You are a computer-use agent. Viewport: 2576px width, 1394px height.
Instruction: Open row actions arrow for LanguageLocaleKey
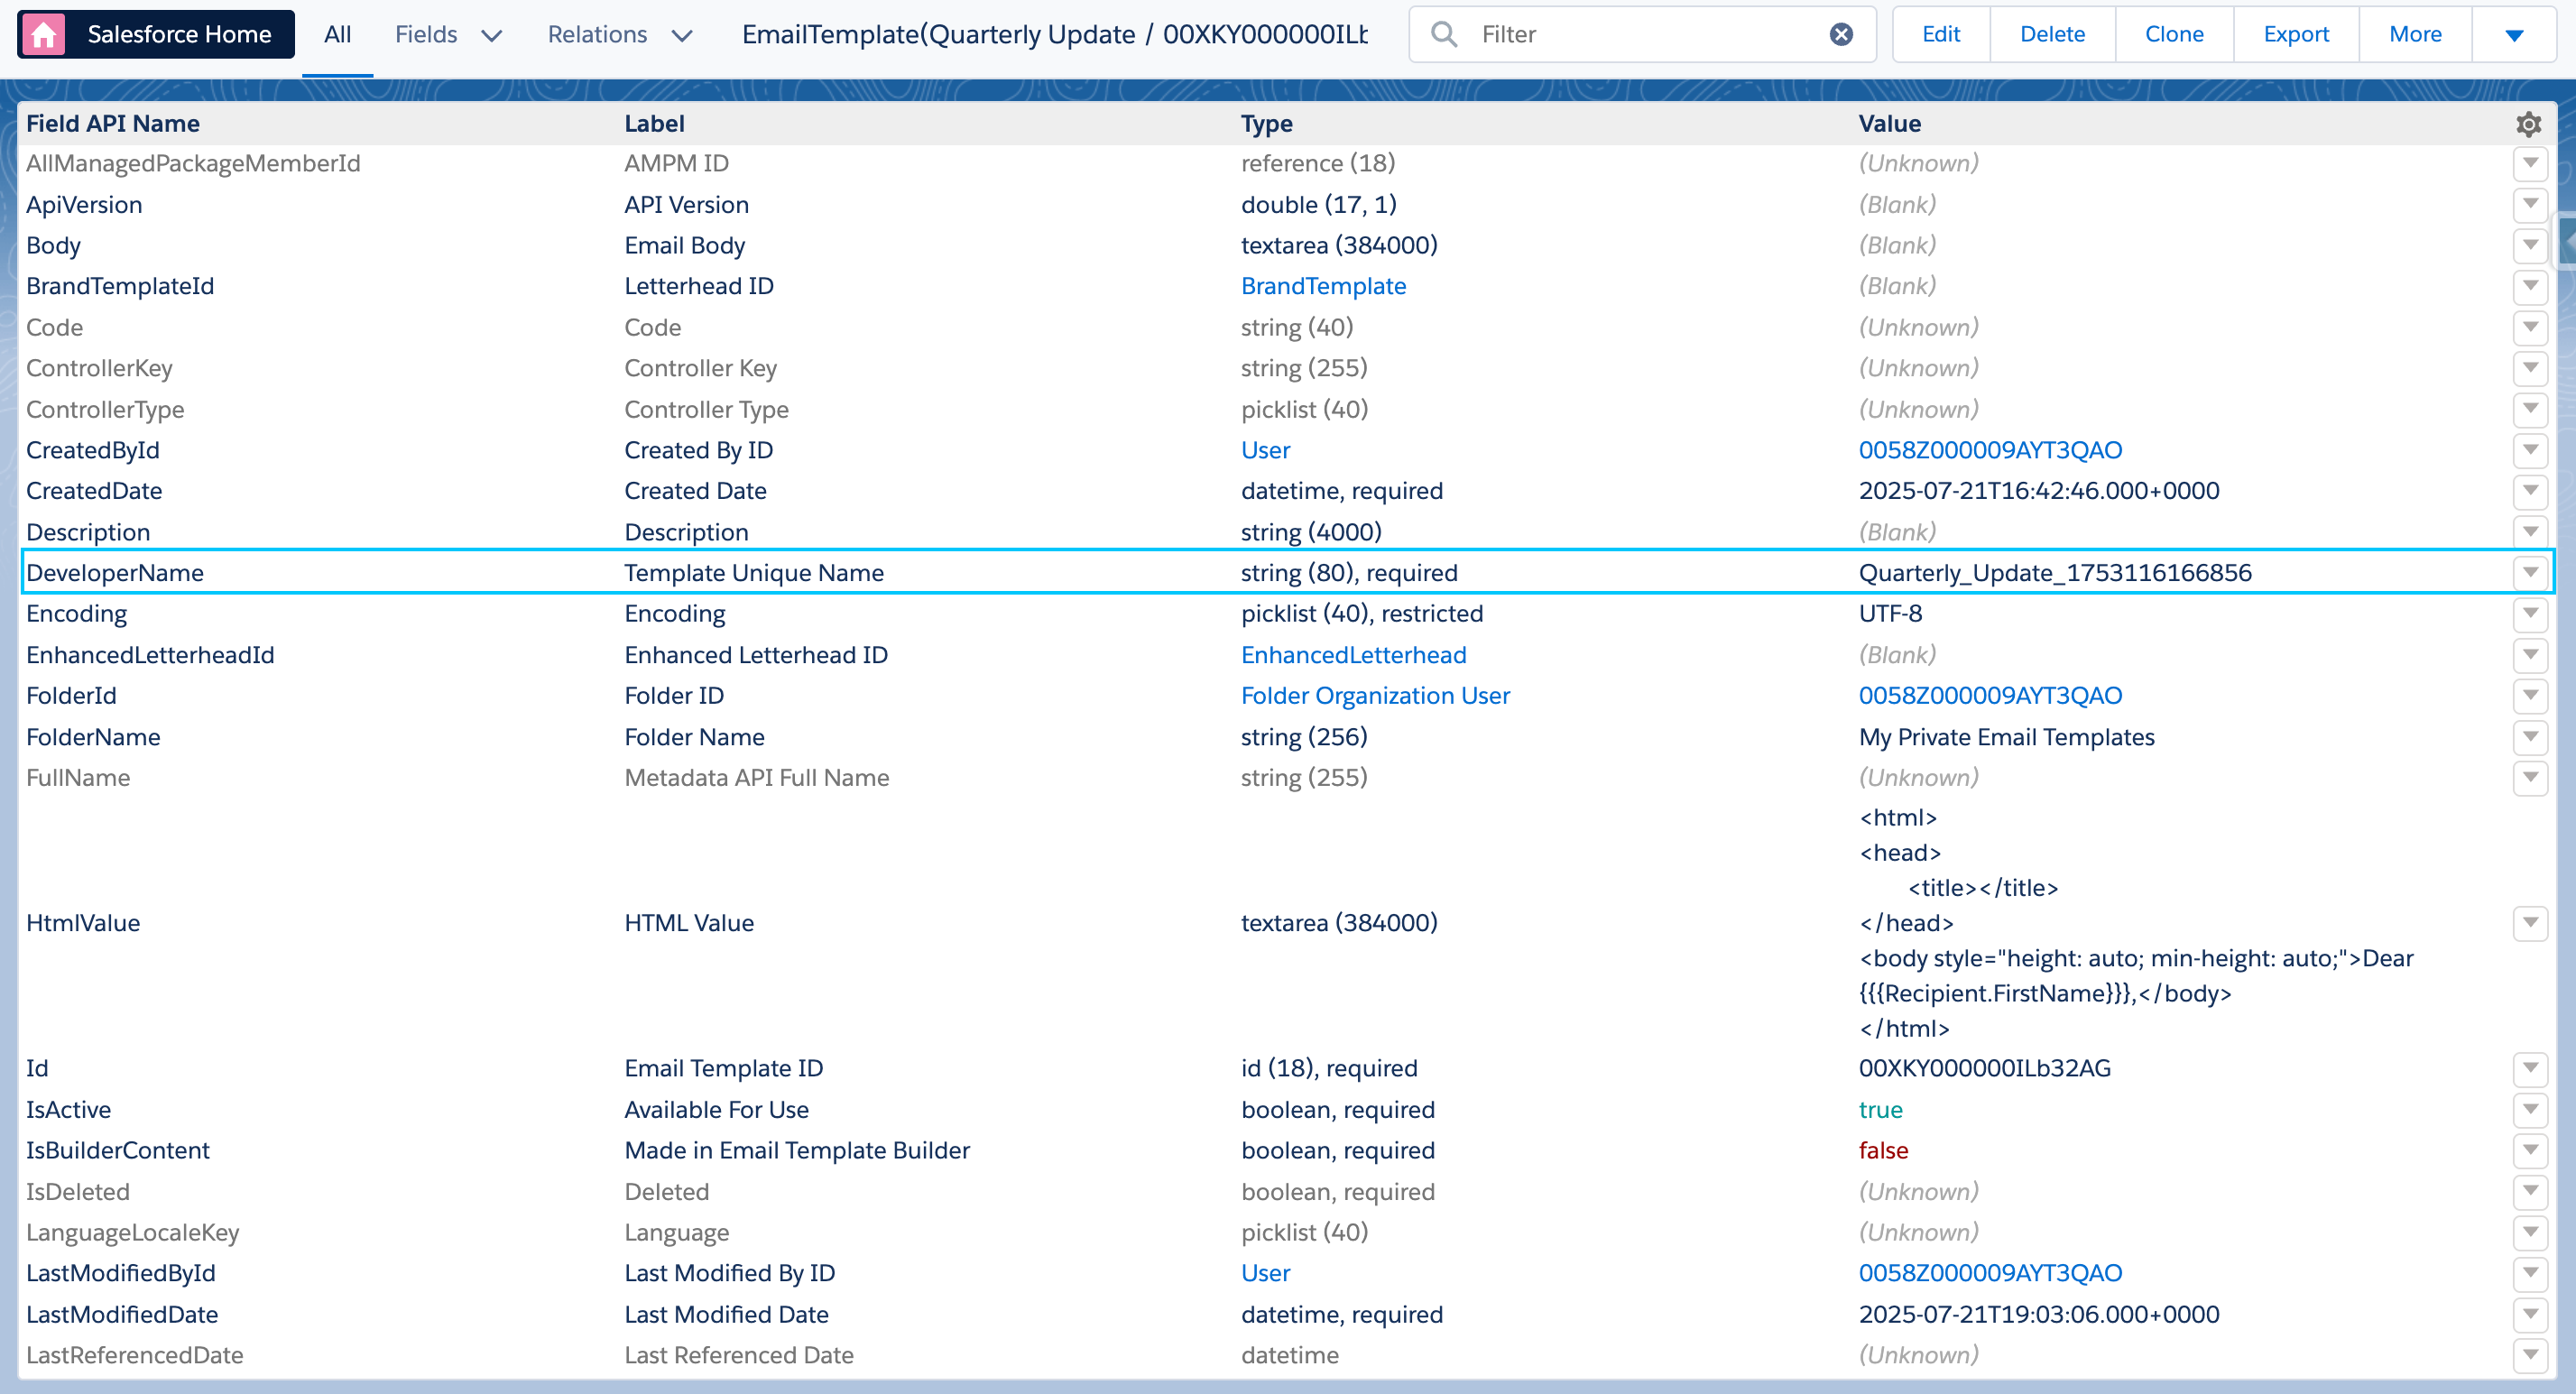(2530, 1233)
